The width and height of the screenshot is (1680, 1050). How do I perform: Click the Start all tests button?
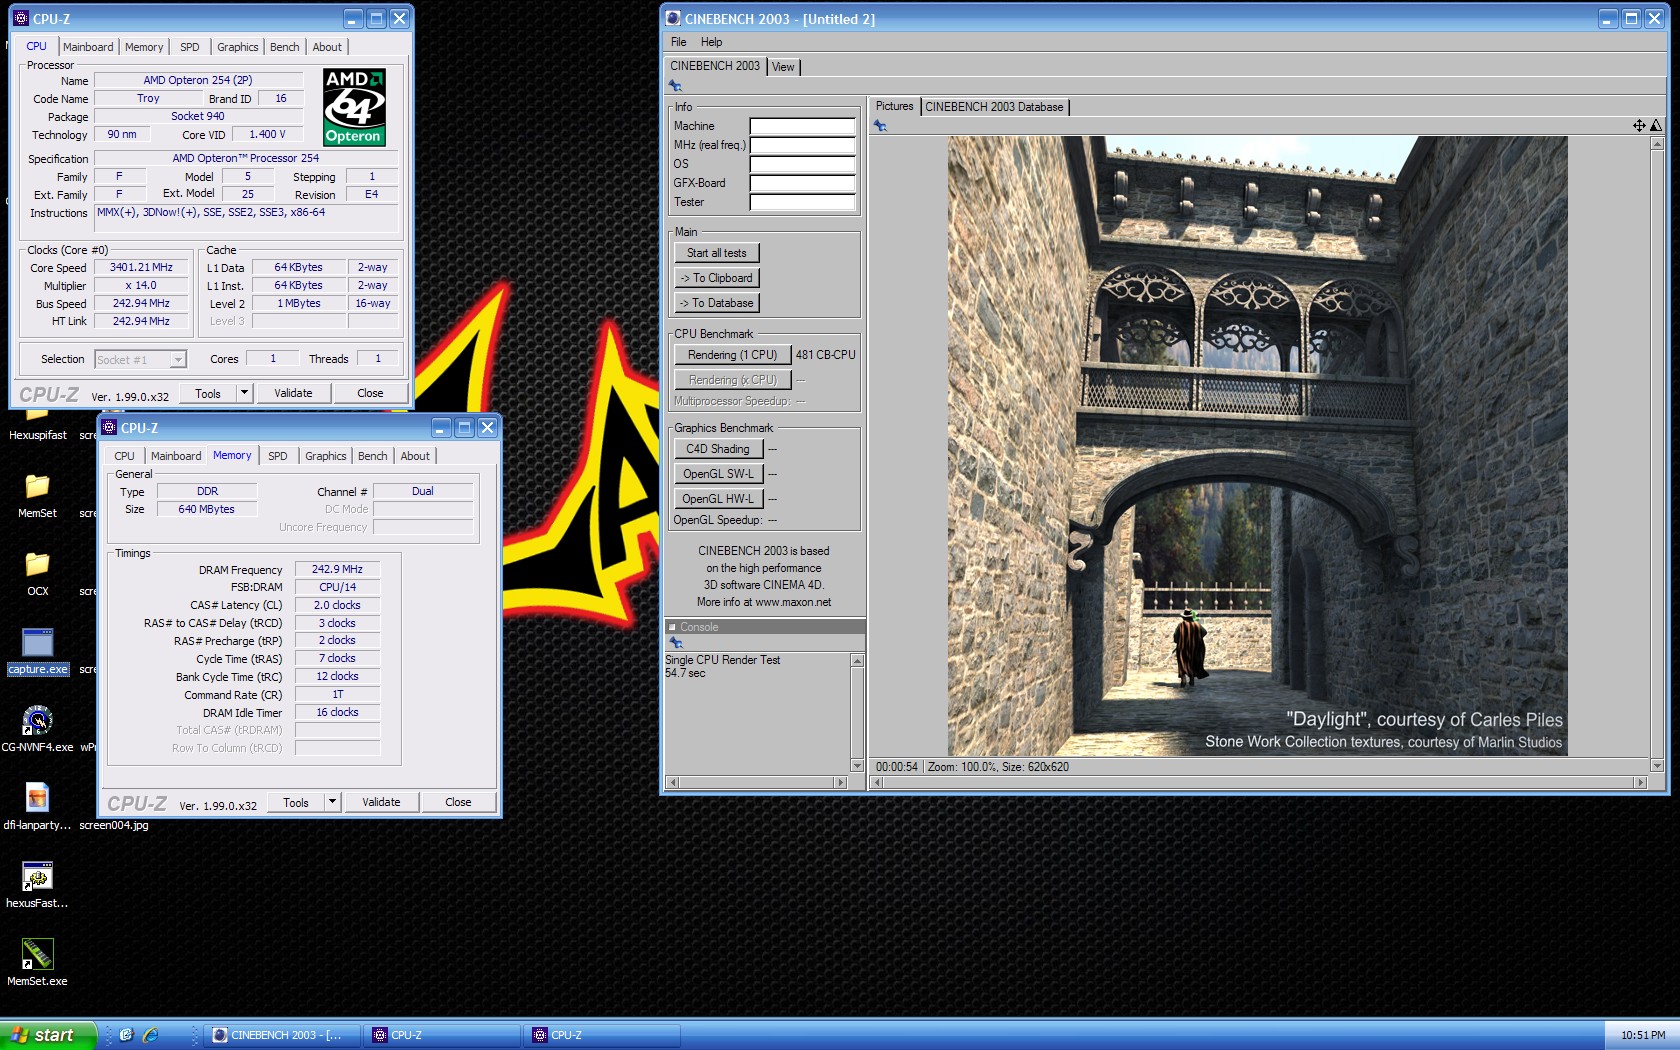click(717, 253)
